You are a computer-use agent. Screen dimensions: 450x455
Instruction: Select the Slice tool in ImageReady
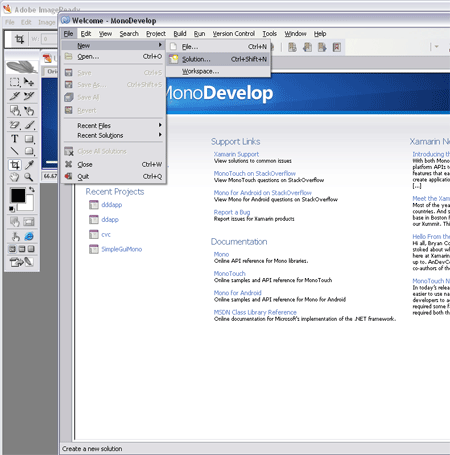[14, 96]
